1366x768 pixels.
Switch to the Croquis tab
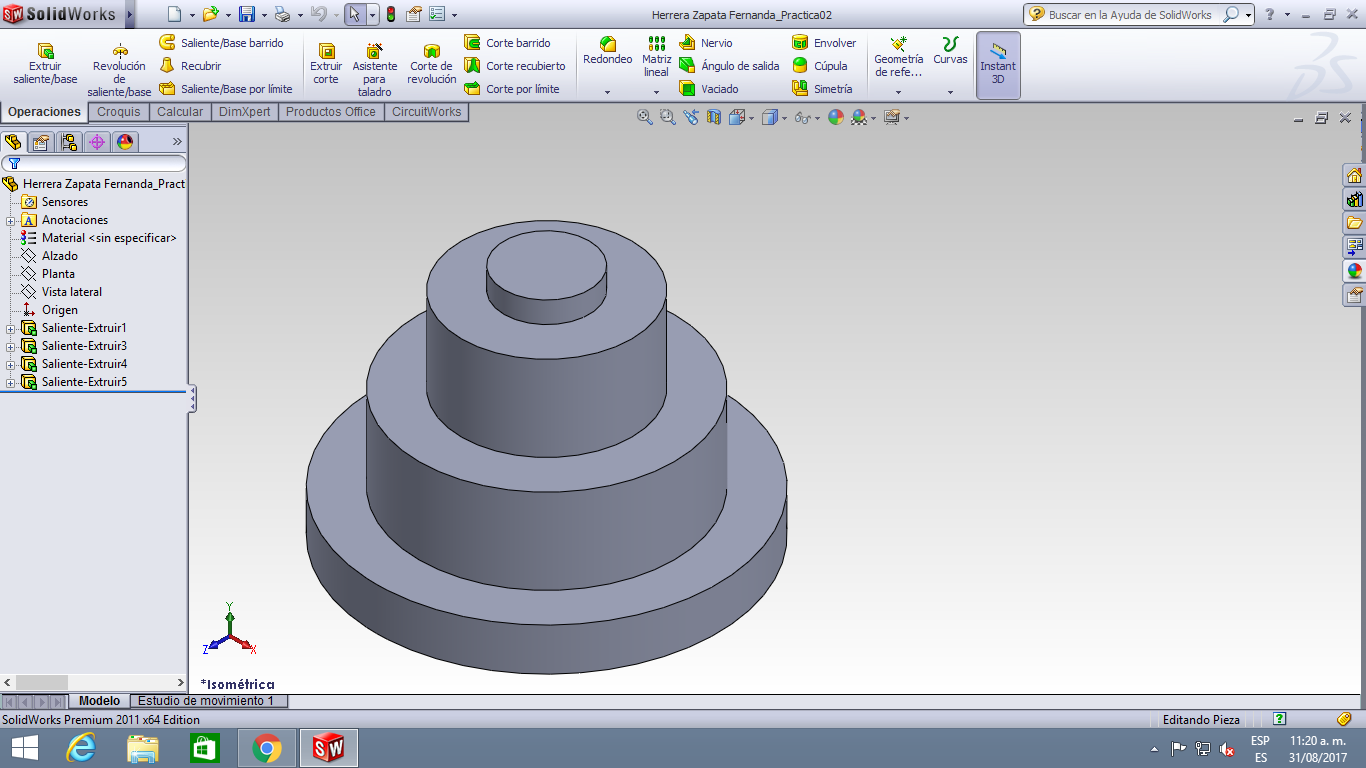tap(118, 112)
